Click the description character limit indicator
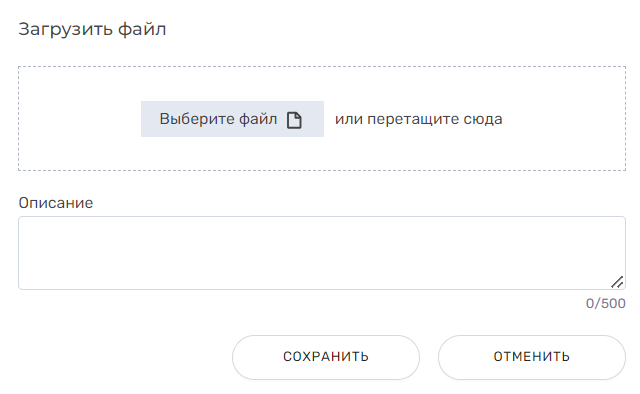 point(605,303)
